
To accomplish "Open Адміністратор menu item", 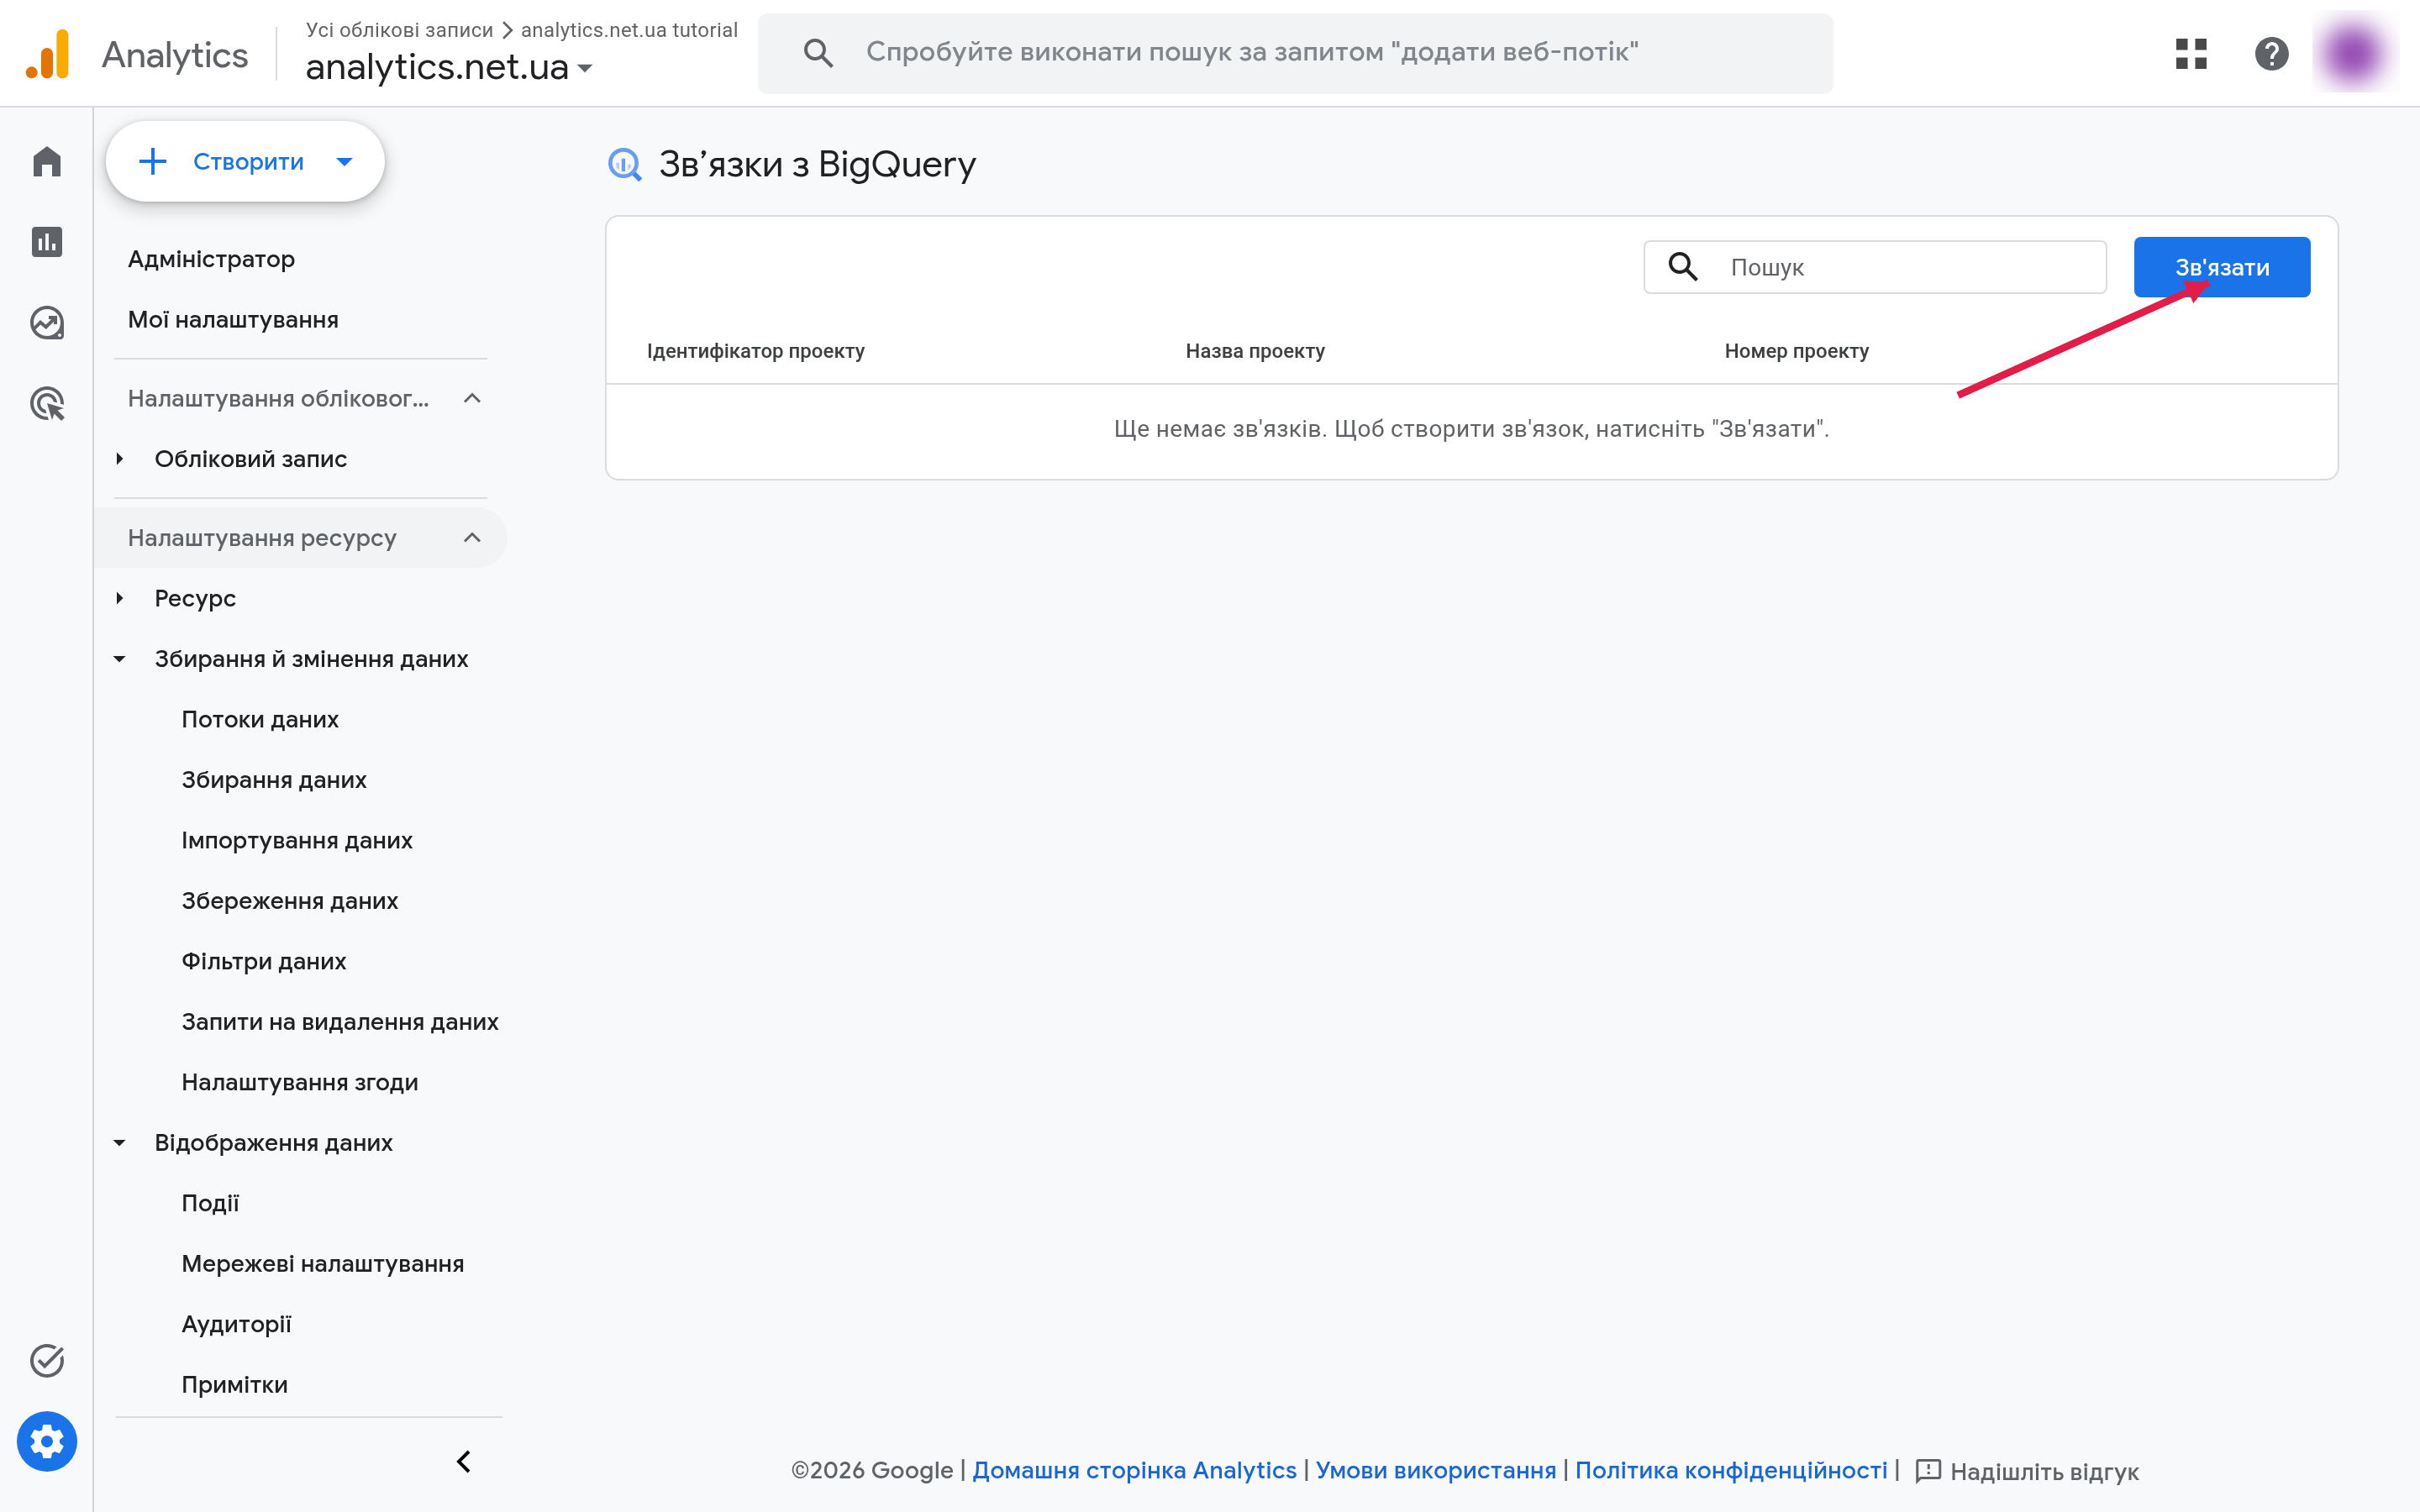I will point(211,259).
